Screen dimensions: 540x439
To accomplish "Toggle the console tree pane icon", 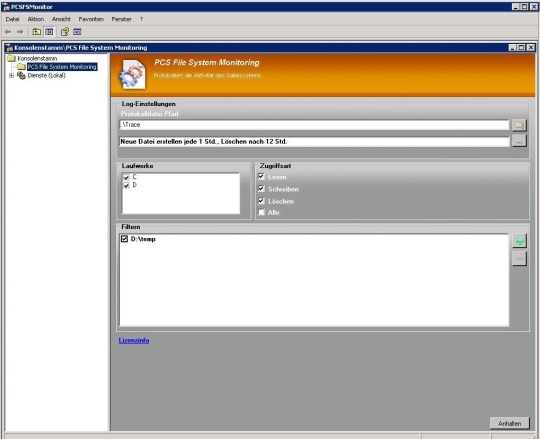I will [49, 32].
